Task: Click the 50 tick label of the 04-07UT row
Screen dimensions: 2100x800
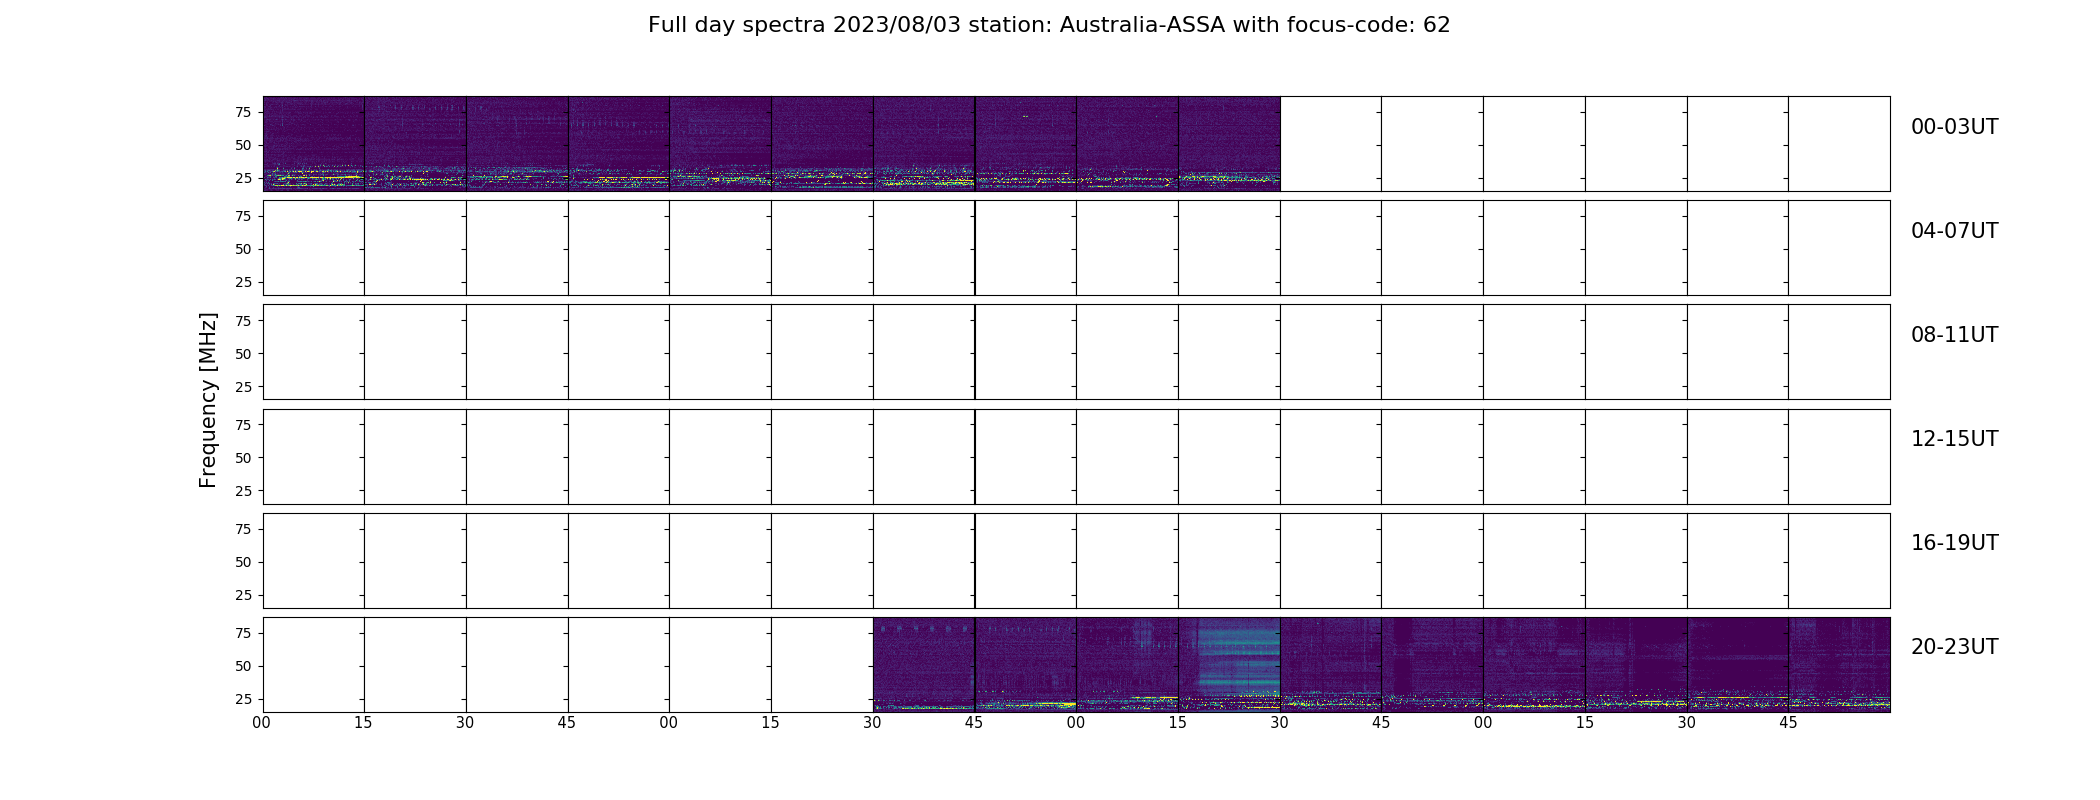Action: click(x=243, y=249)
